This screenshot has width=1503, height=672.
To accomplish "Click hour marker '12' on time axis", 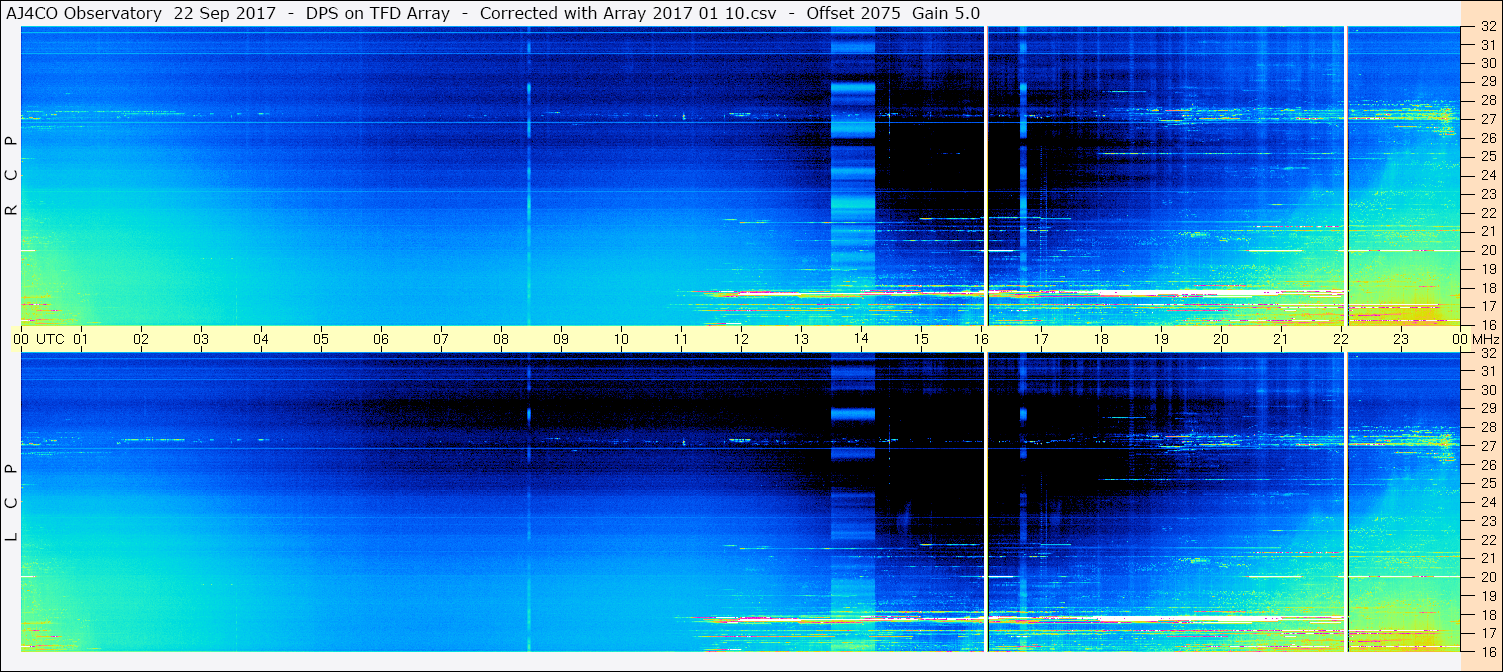I will pyautogui.click(x=741, y=339).
